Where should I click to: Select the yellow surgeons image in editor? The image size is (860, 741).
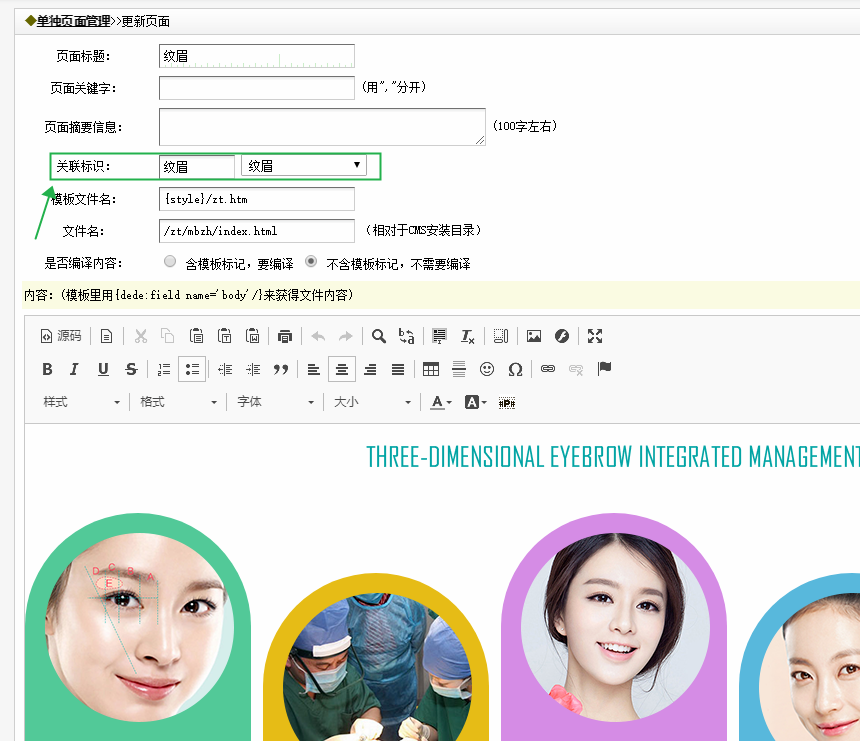pyautogui.click(x=376, y=657)
